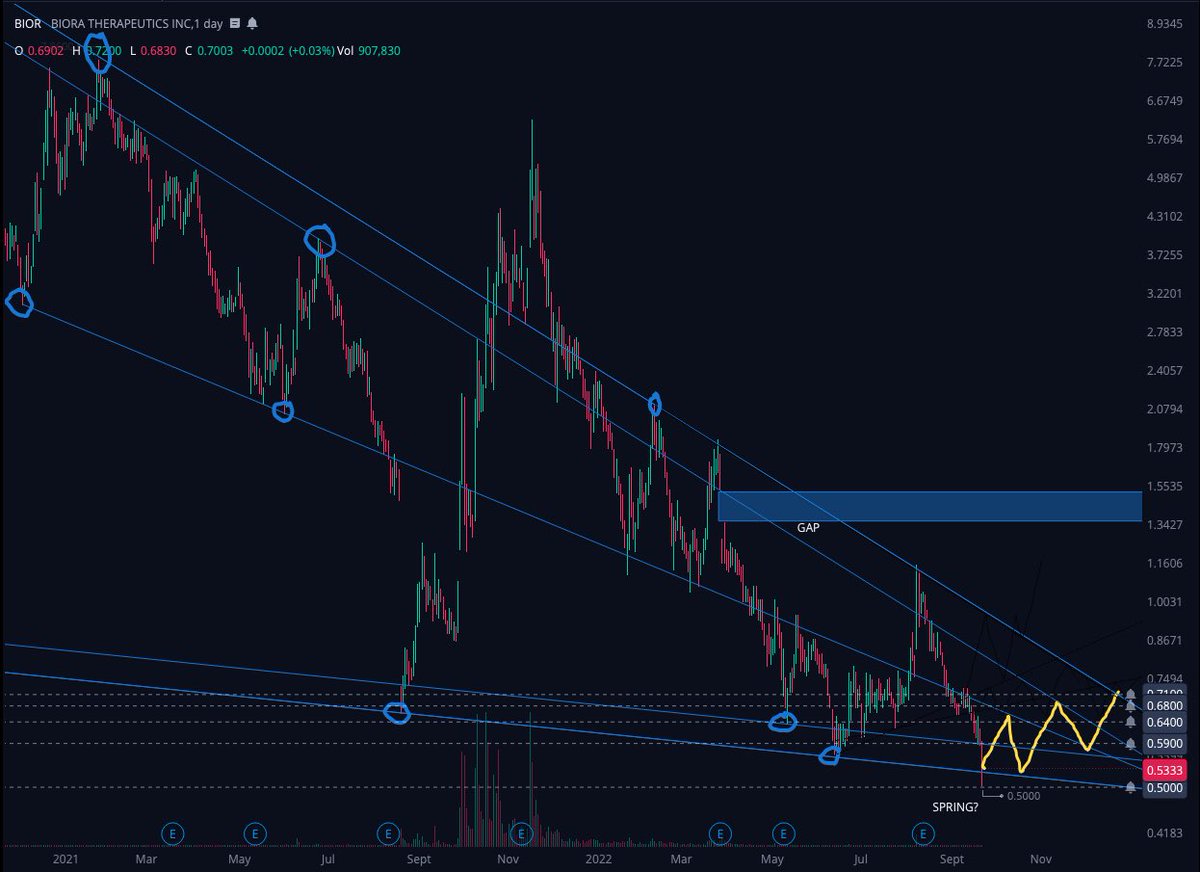Image resolution: width=1200 pixels, height=872 pixels.
Task: Open the earnings E marker just before 2022's Sept label
Action: [x=922, y=832]
